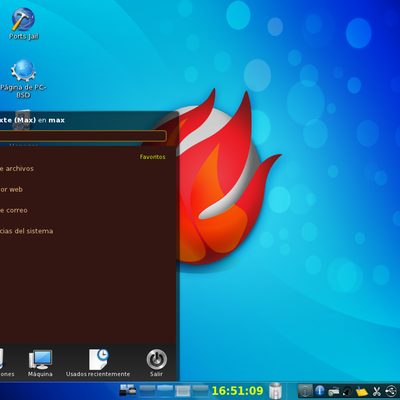
Task: Switch to the second virtual desktop pager
Action: (x=165, y=390)
